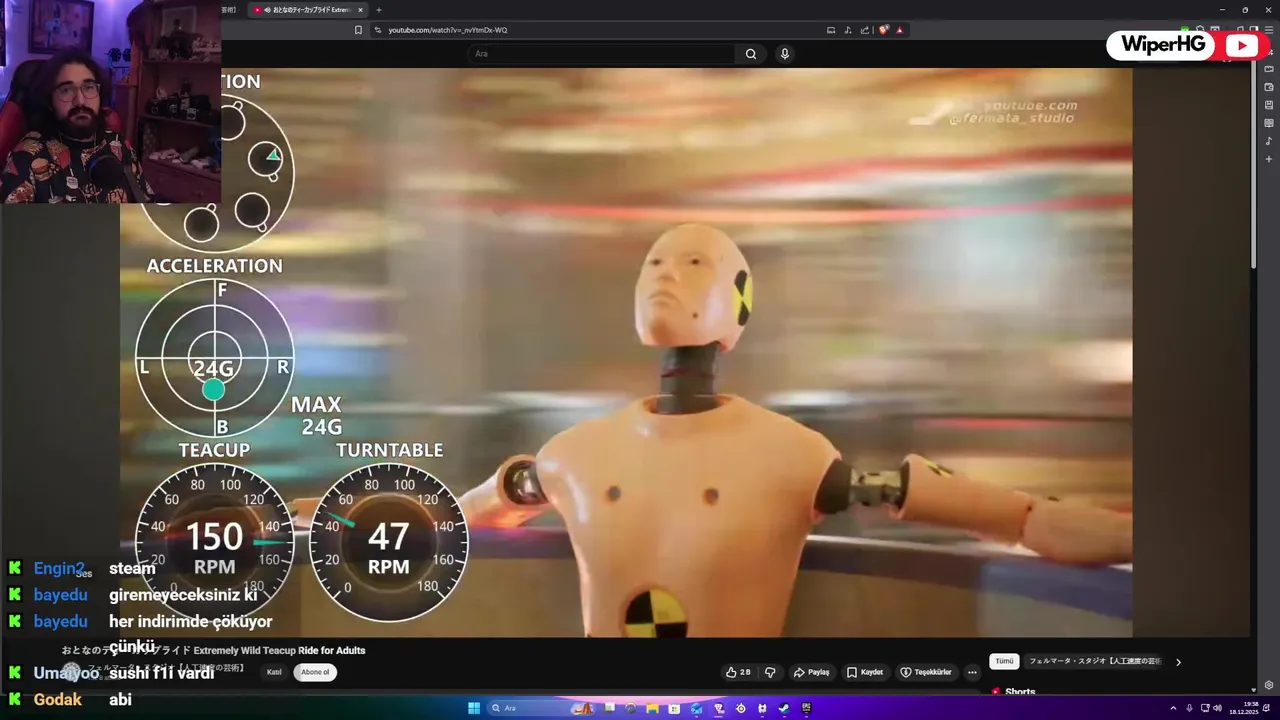Click the YouTube search icon button
This screenshot has width=1280, height=720.
(751, 54)
